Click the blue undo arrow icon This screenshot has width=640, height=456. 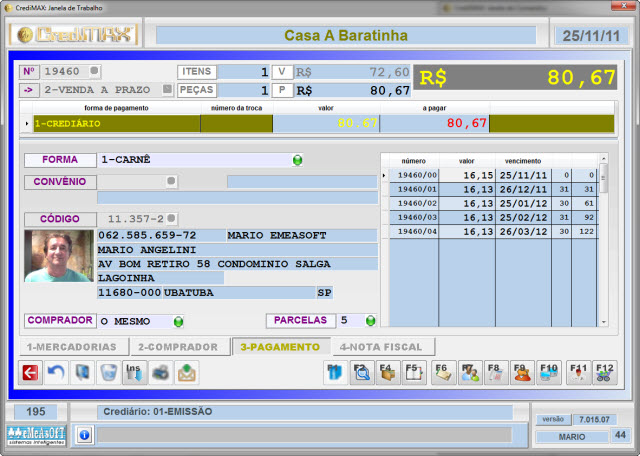(x=56, y=373)
